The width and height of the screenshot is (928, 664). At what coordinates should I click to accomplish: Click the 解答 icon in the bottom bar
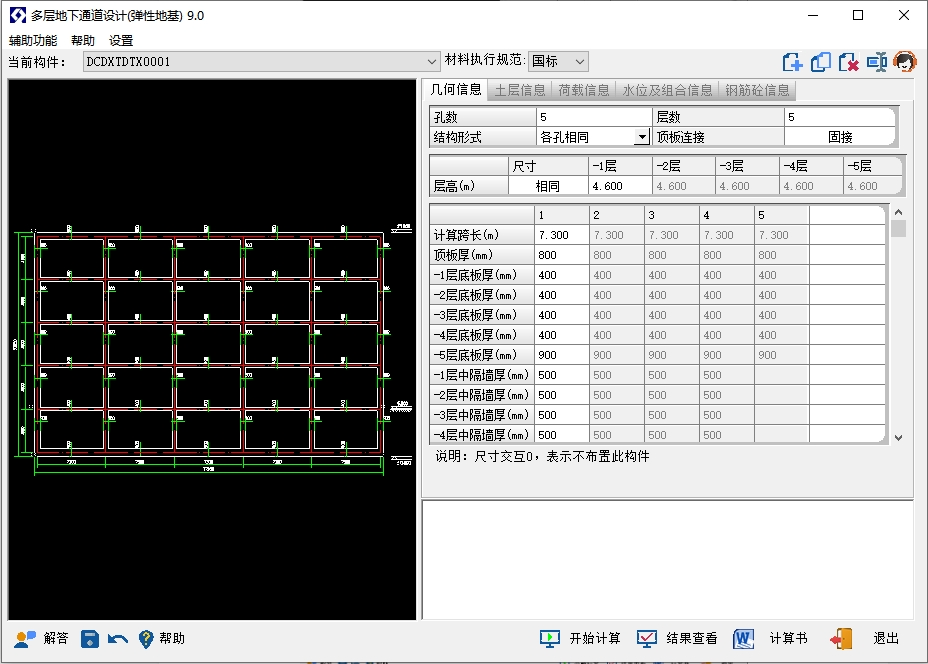[26, 639]
